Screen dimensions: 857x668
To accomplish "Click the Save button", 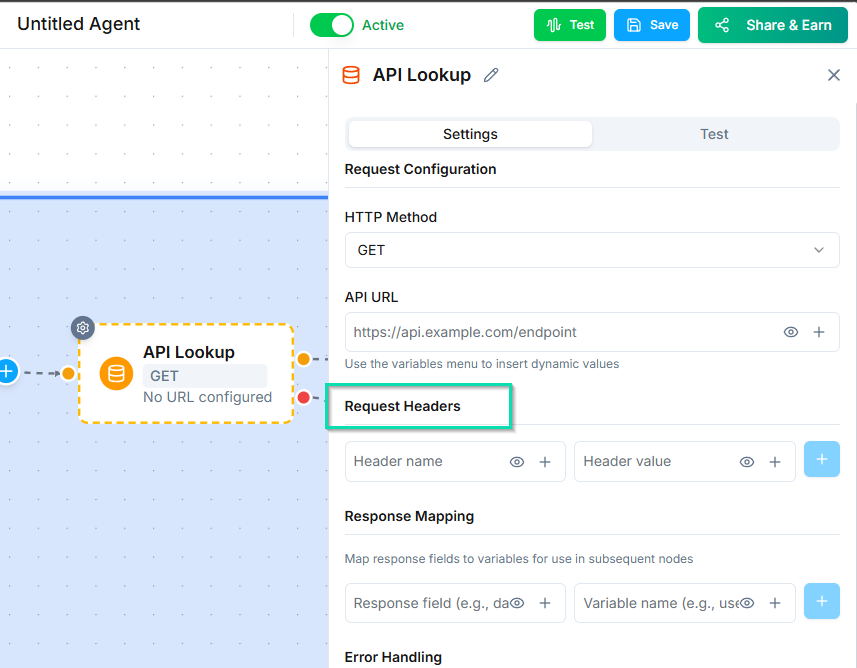I will click(x=651, y=25).
